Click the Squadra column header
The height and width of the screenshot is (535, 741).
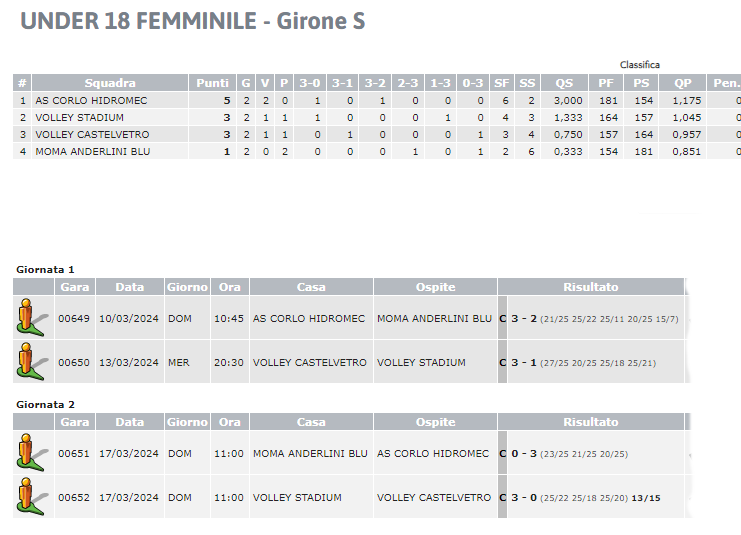(110, 83)
